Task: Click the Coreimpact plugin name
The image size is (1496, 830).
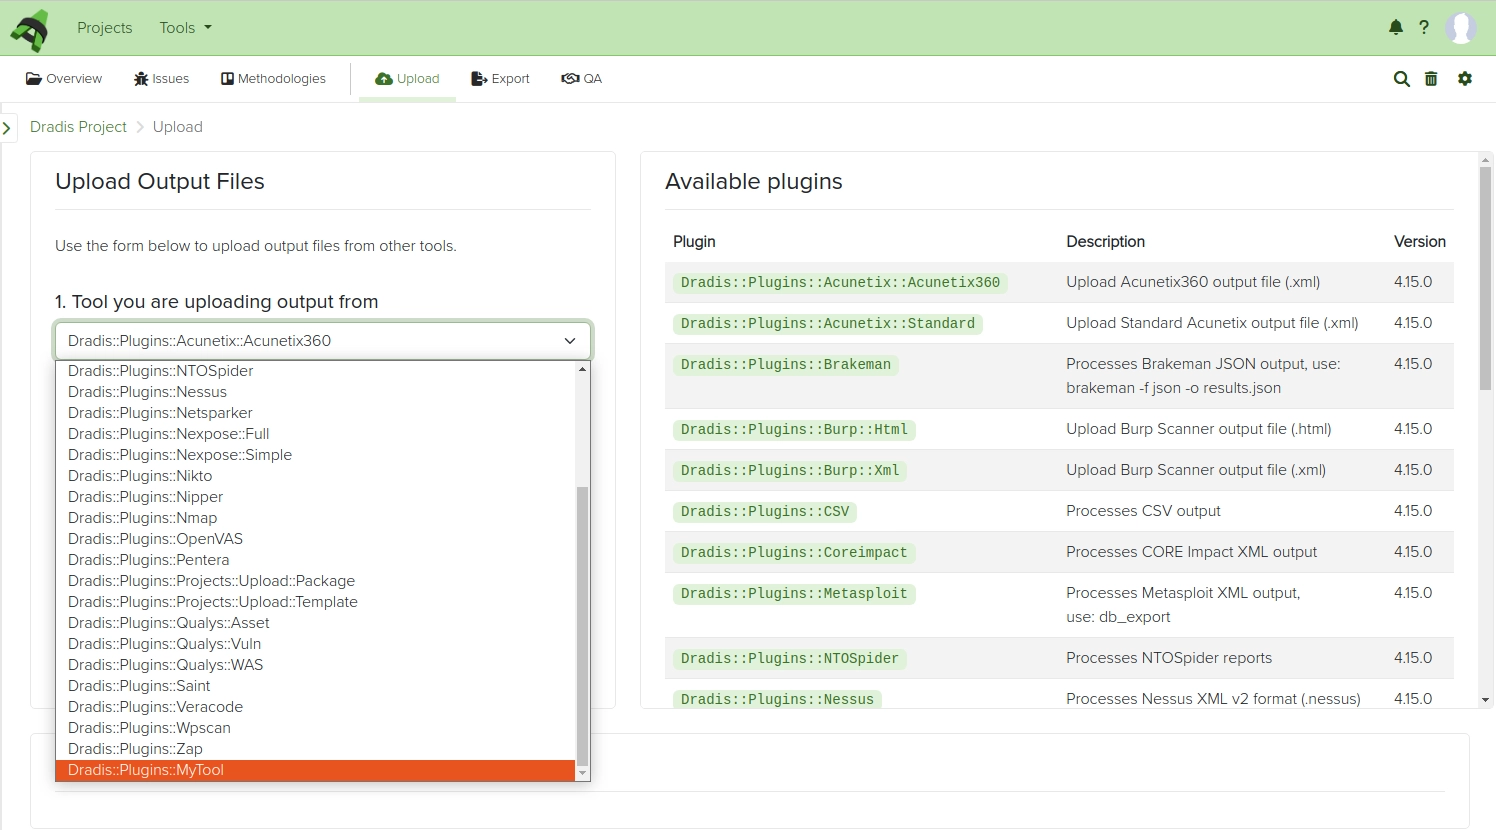Action: coord(794,553)
